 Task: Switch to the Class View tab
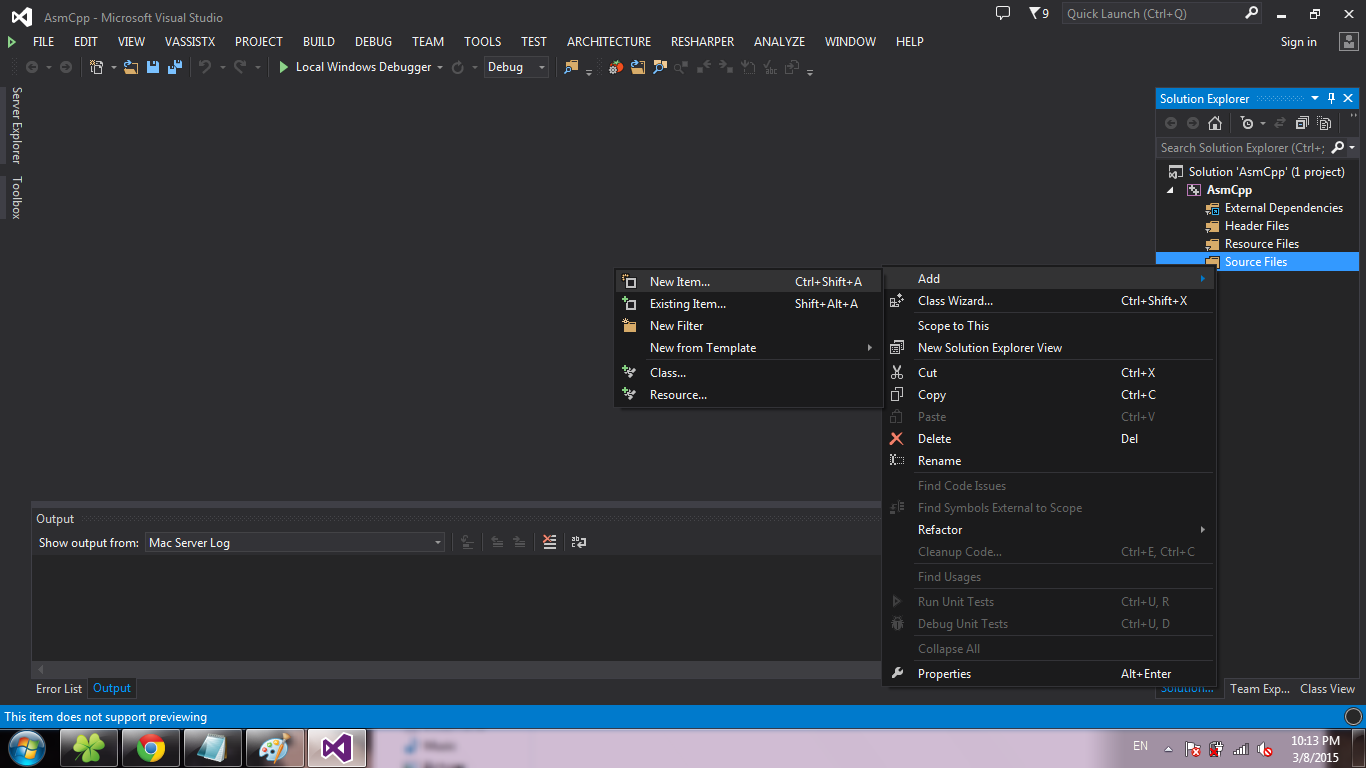[1327, 688]
